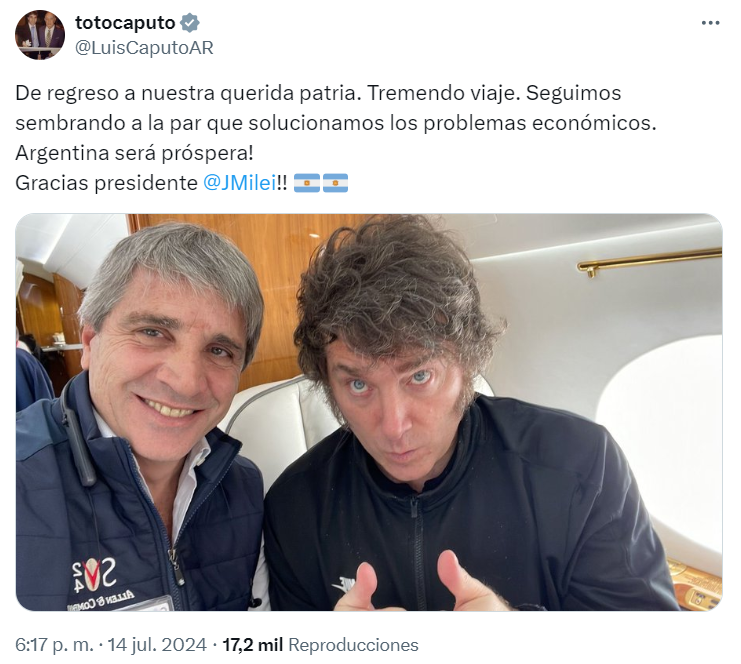Click the tweet text starting 'De regreso'

tap(336, 138)
